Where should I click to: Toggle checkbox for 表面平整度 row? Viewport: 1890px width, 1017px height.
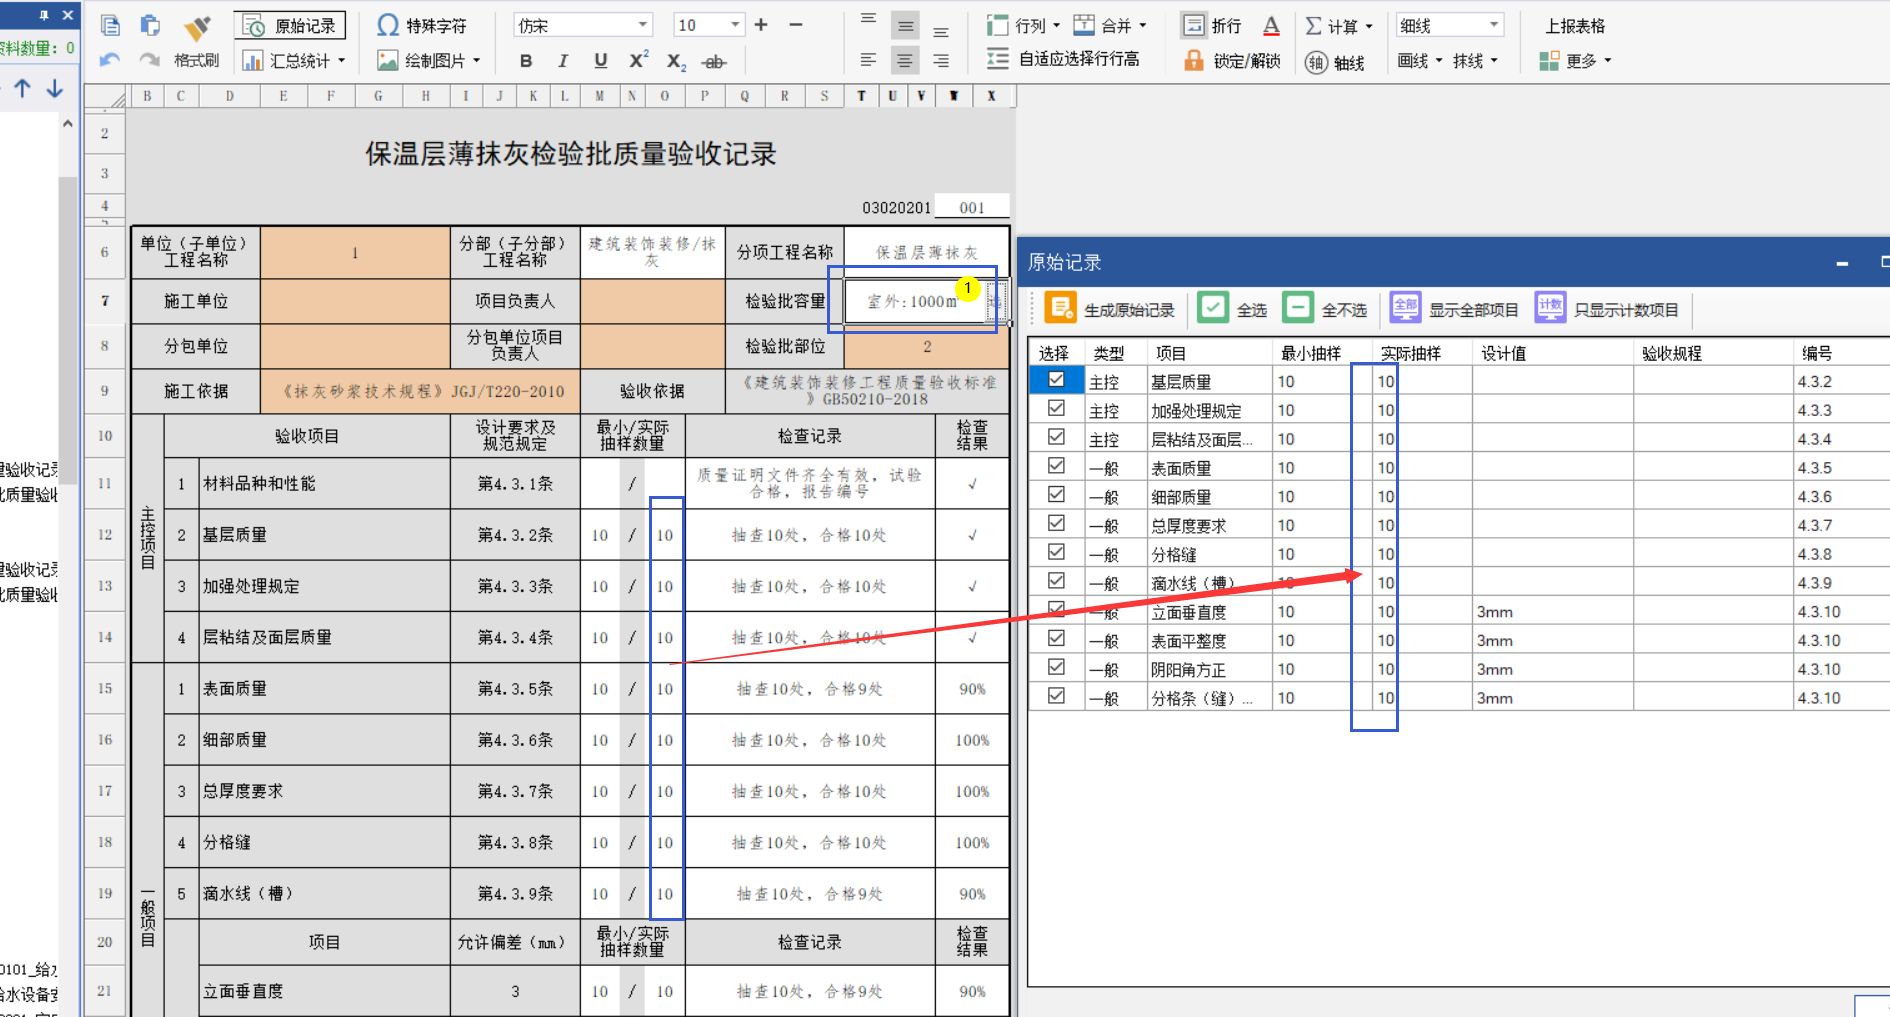click(1056, 639)
